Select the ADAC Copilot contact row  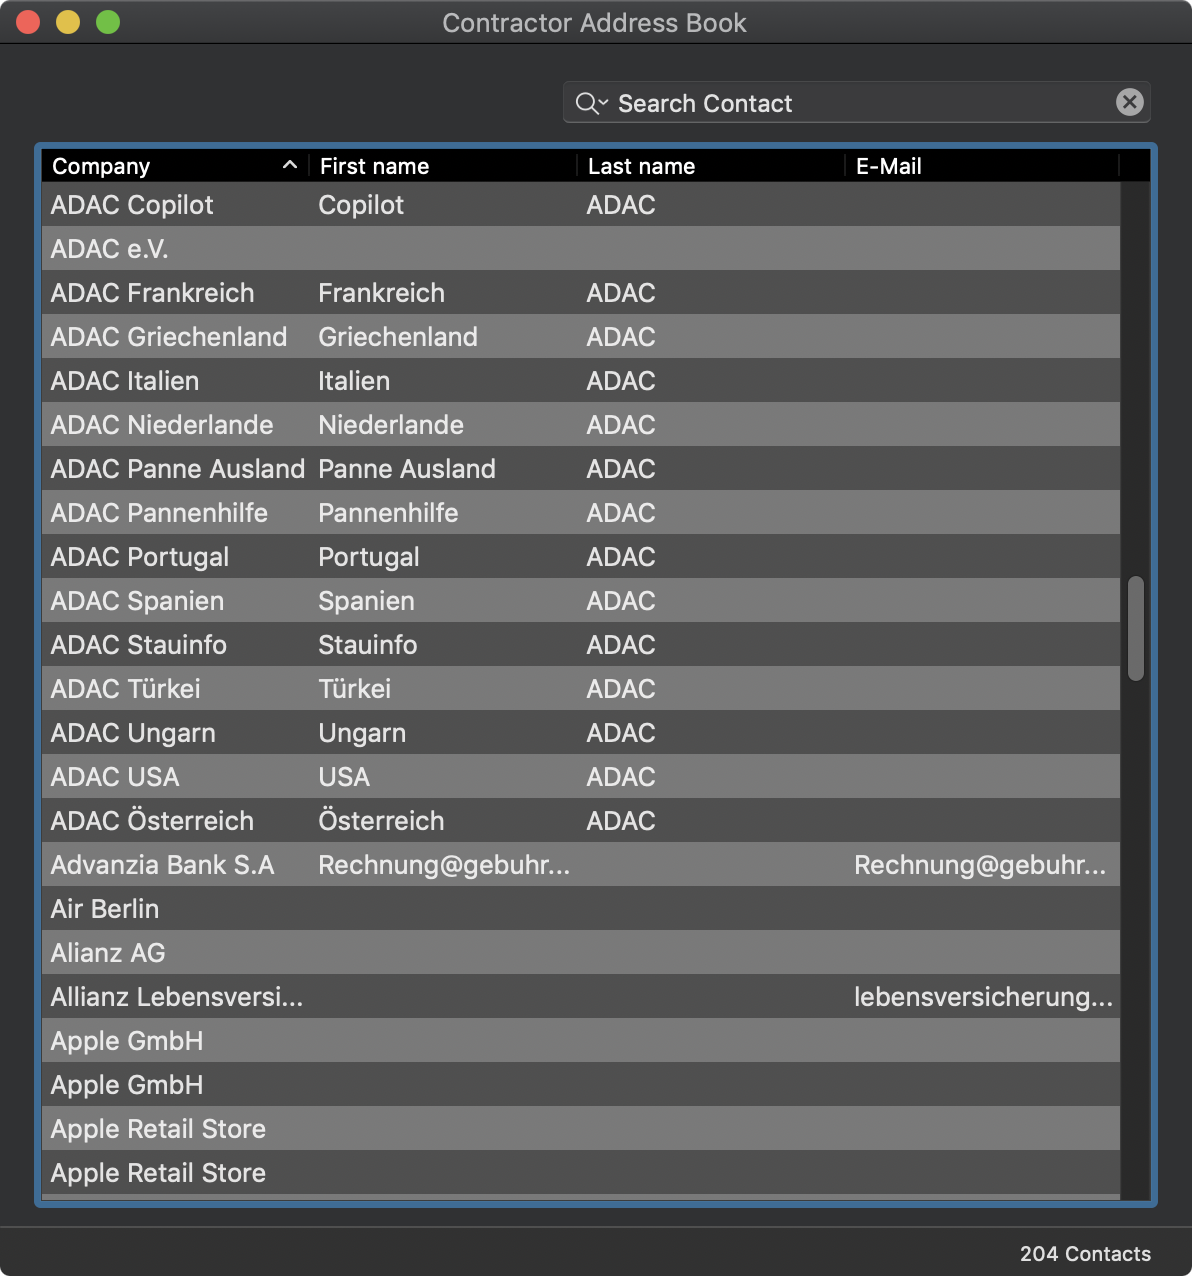[580, 204]
